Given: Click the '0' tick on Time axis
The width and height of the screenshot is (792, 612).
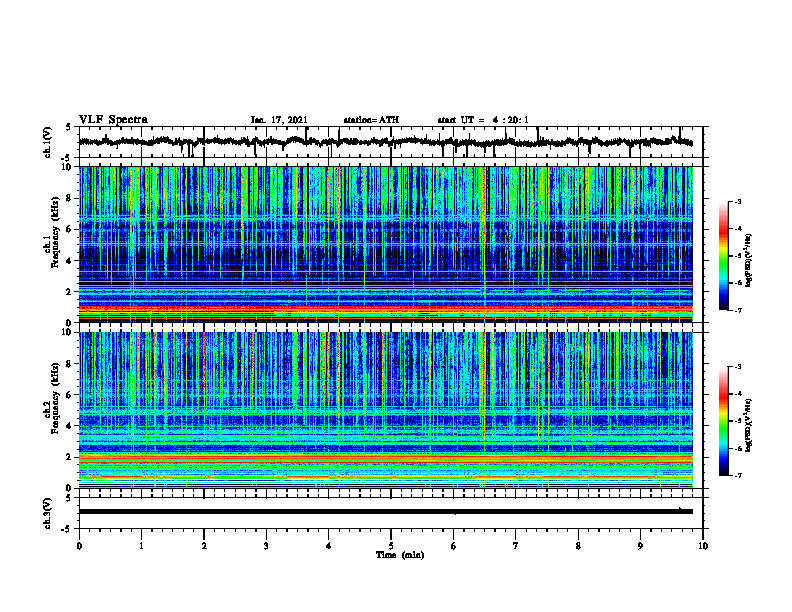Looking at the screenshot, I should 79,546.
